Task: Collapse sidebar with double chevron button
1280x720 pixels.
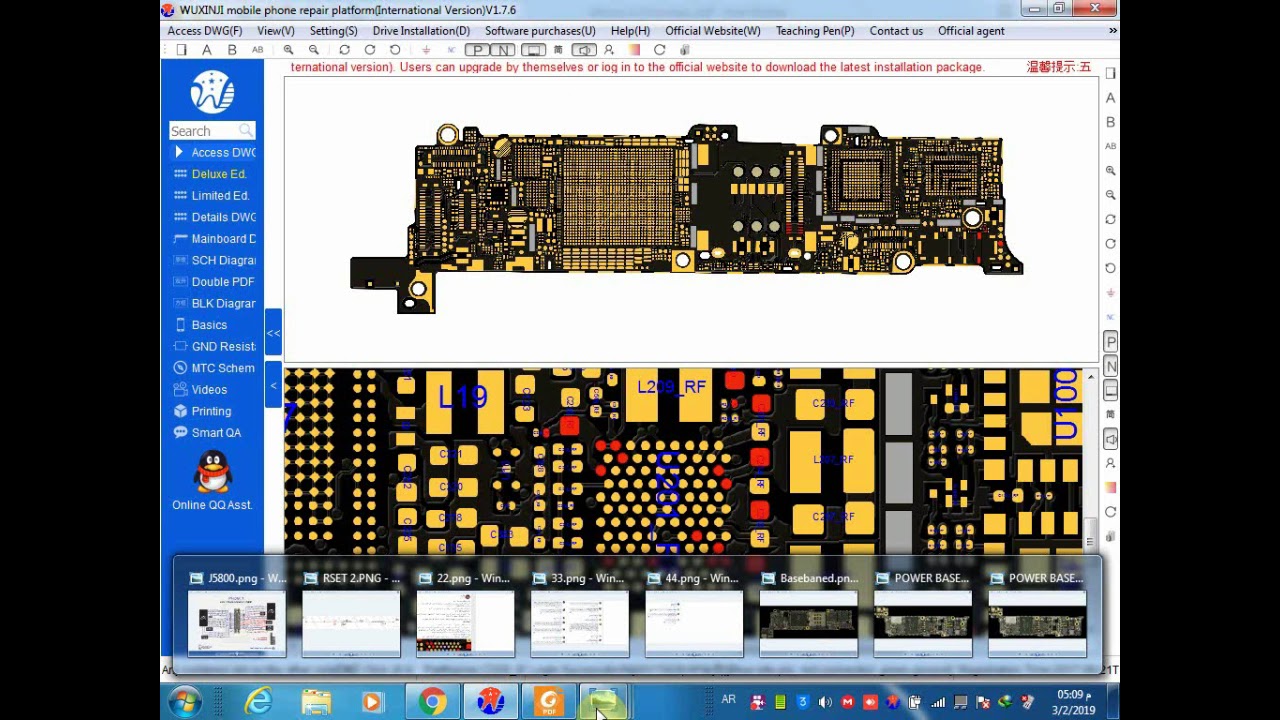Action: pyautogui.click(x=273, y=333)
